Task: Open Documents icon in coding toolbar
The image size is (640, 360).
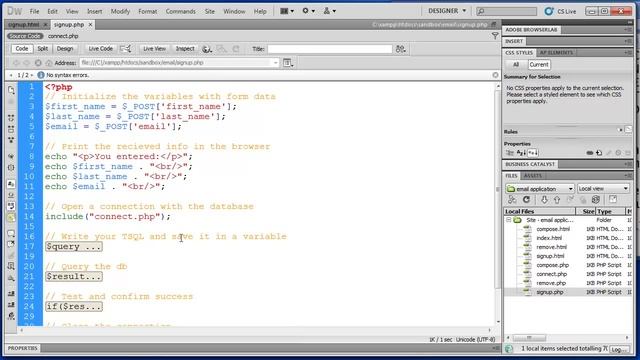Action: [11, 90]
